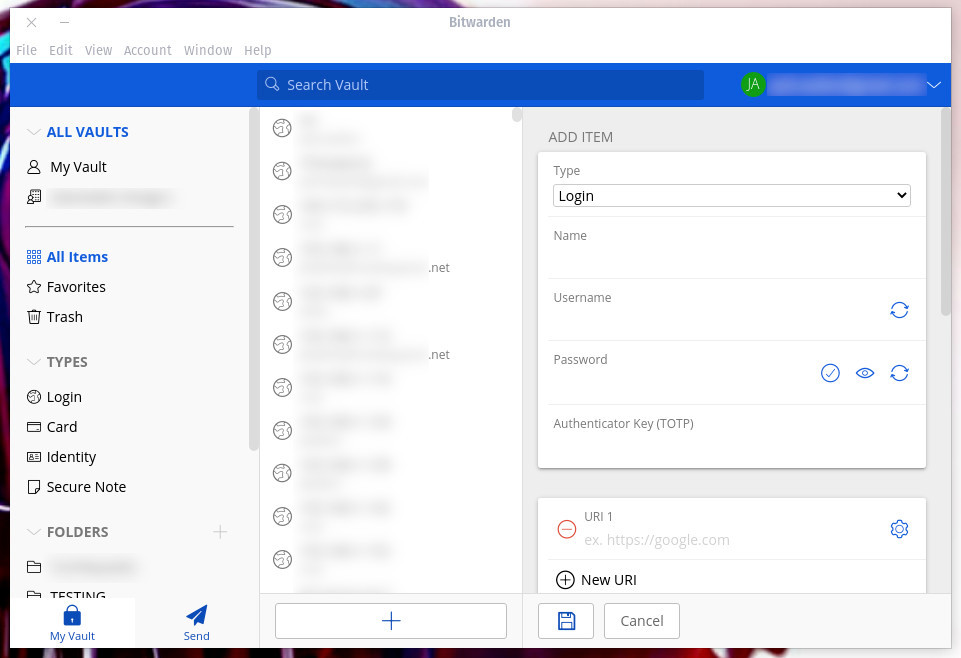Select Secure Note type filter
Image resolution: width=961 pixels, height=658 pixels.
tap(86, 487)
